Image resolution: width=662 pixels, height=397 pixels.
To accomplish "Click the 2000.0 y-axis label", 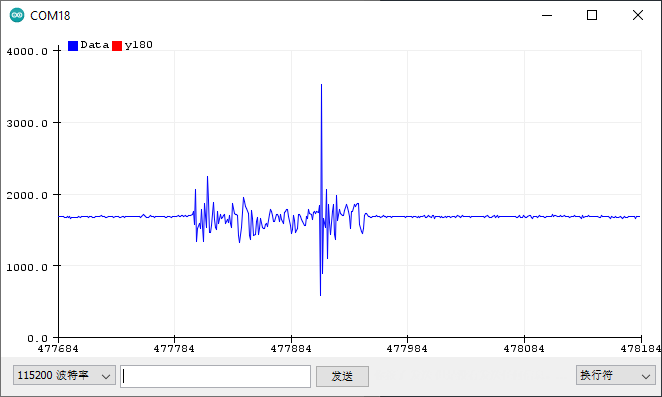I will point(27,195).
